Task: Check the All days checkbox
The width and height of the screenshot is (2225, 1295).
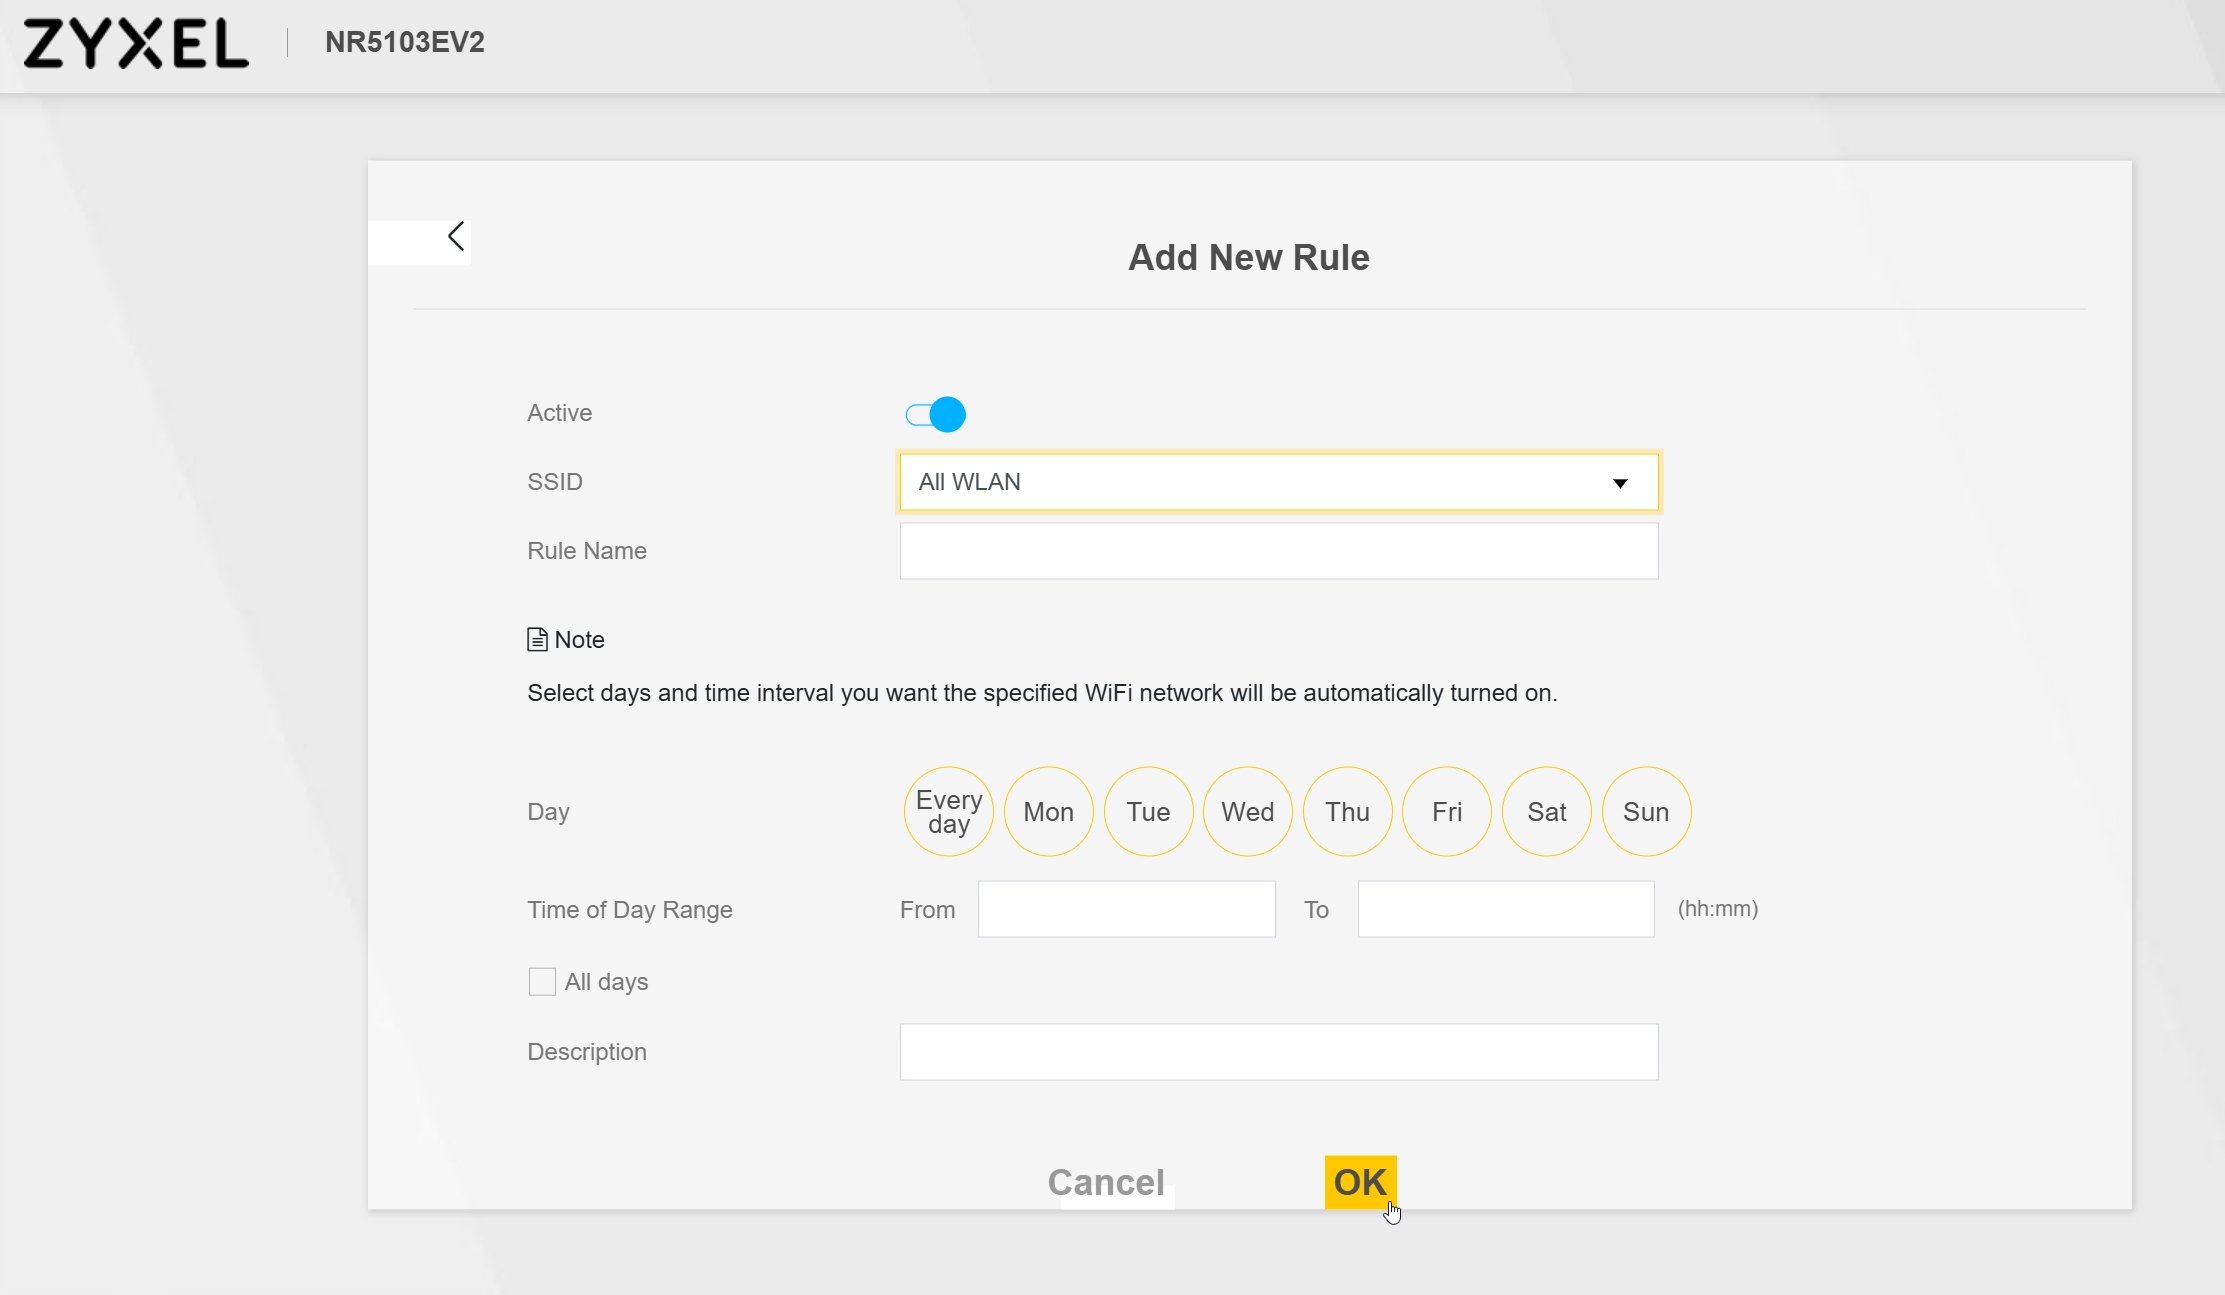Action: coord(542,982)
